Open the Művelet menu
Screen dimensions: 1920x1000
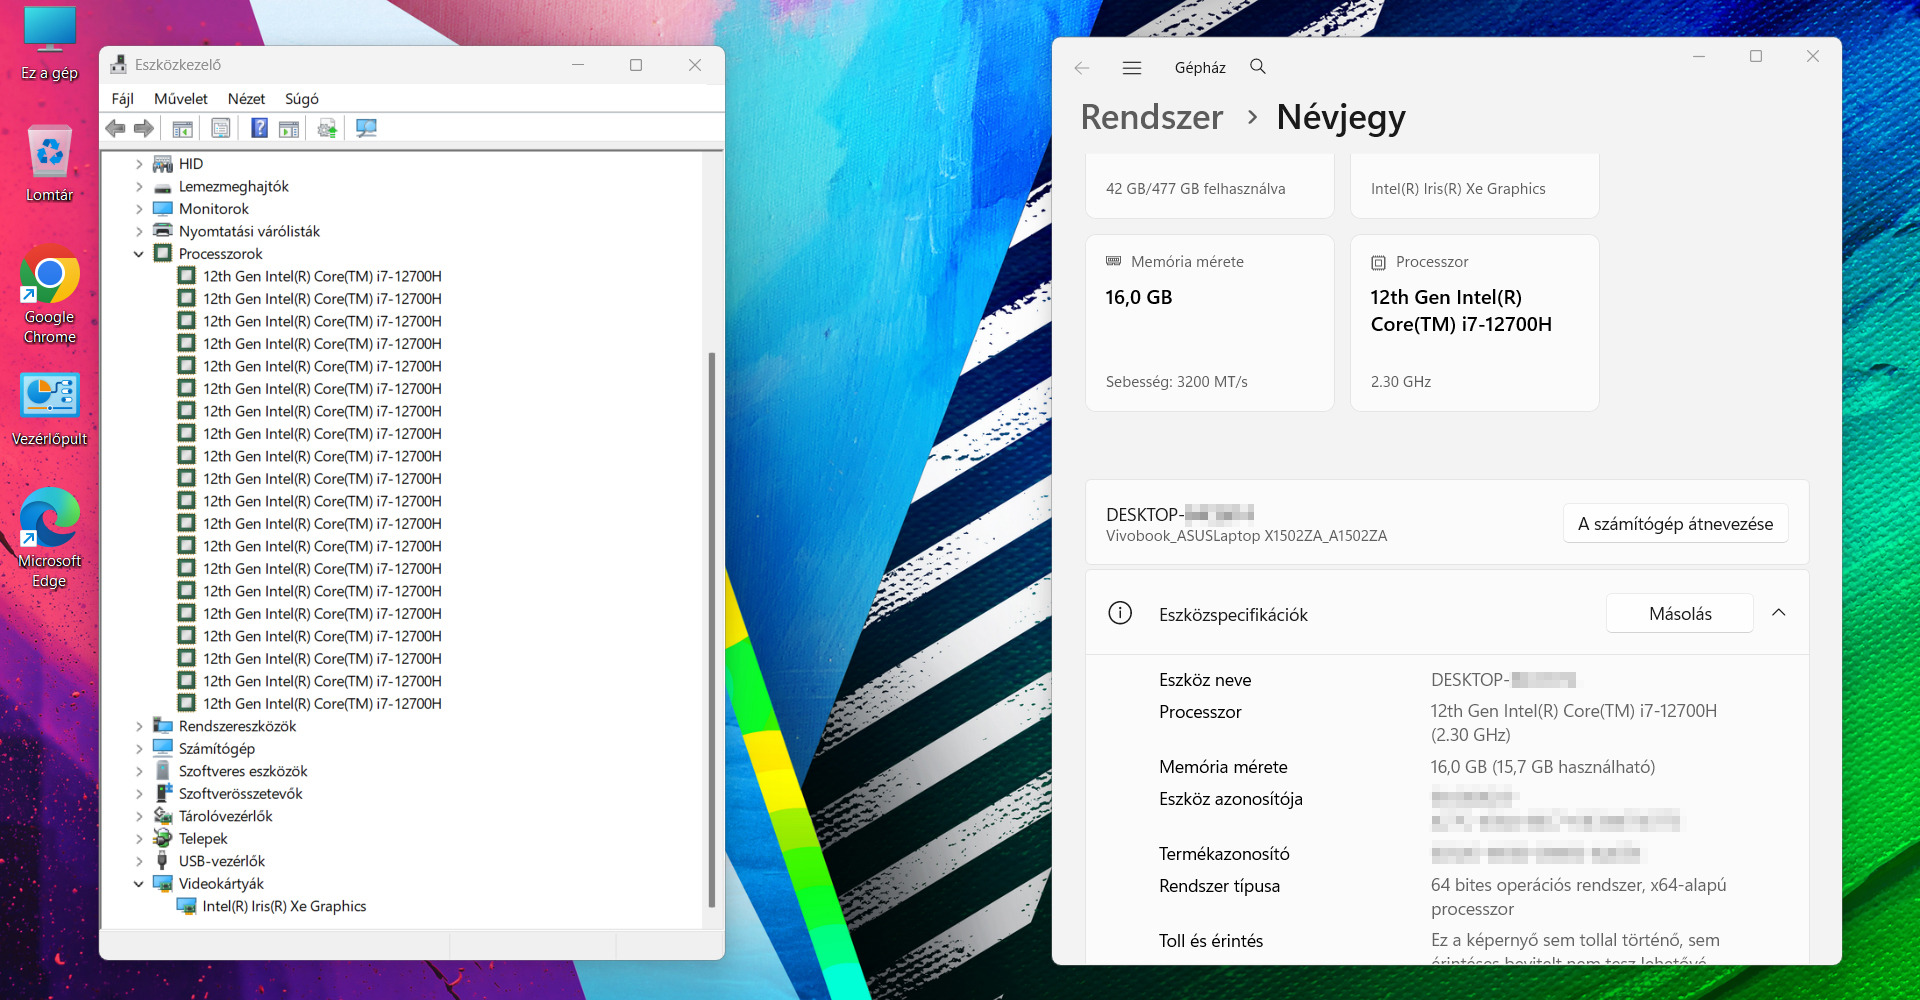[181, 99]
